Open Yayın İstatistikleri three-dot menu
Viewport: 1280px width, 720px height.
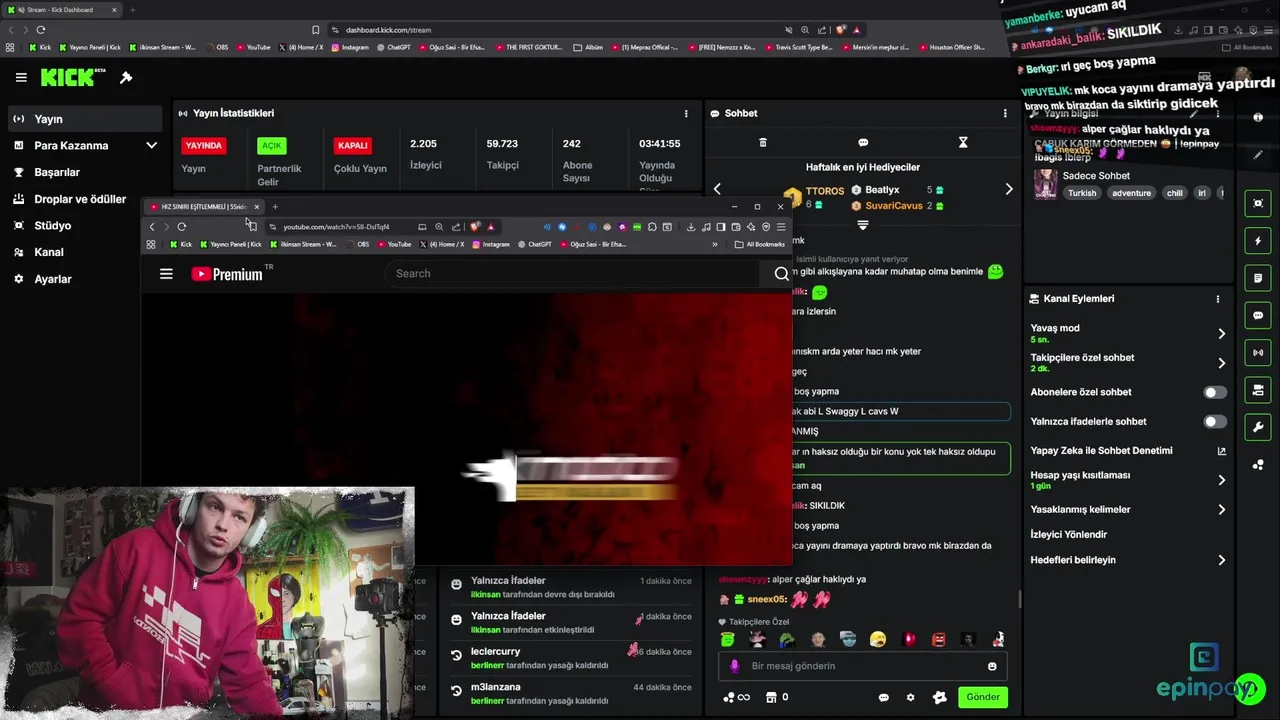point(686,113)
